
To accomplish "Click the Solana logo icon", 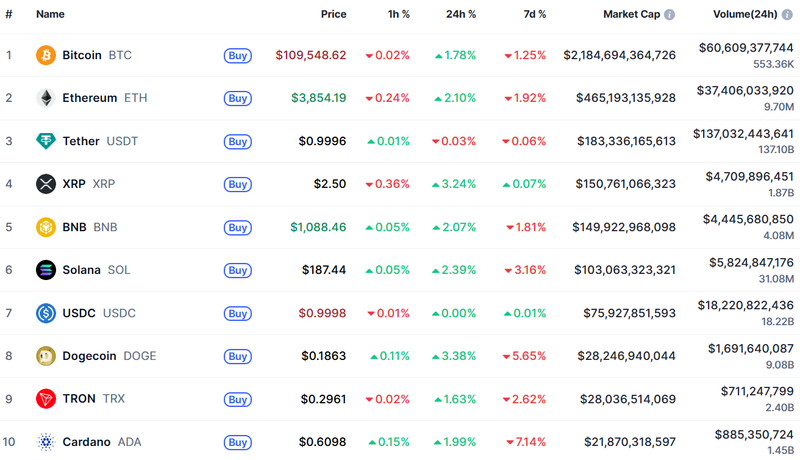I will click(x=46, y=270).
